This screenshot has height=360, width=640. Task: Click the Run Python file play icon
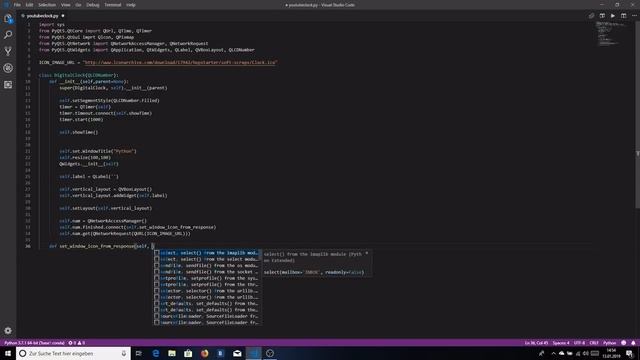[x=613, y=16]
